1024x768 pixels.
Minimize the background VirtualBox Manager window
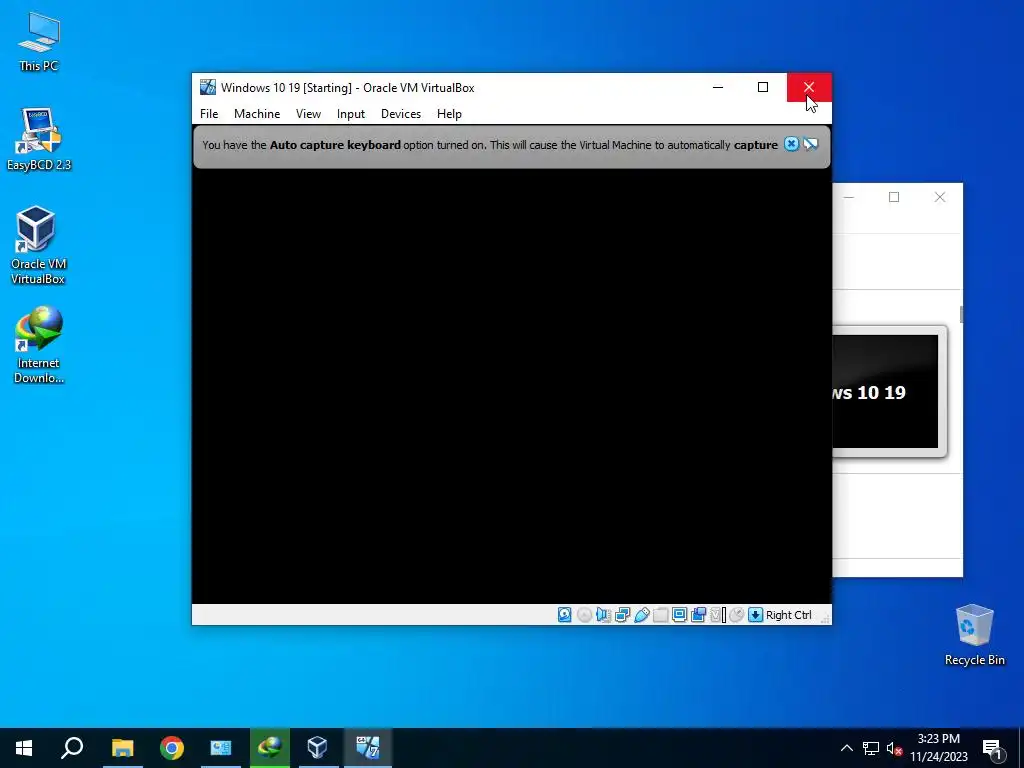(x=849, y=197)
